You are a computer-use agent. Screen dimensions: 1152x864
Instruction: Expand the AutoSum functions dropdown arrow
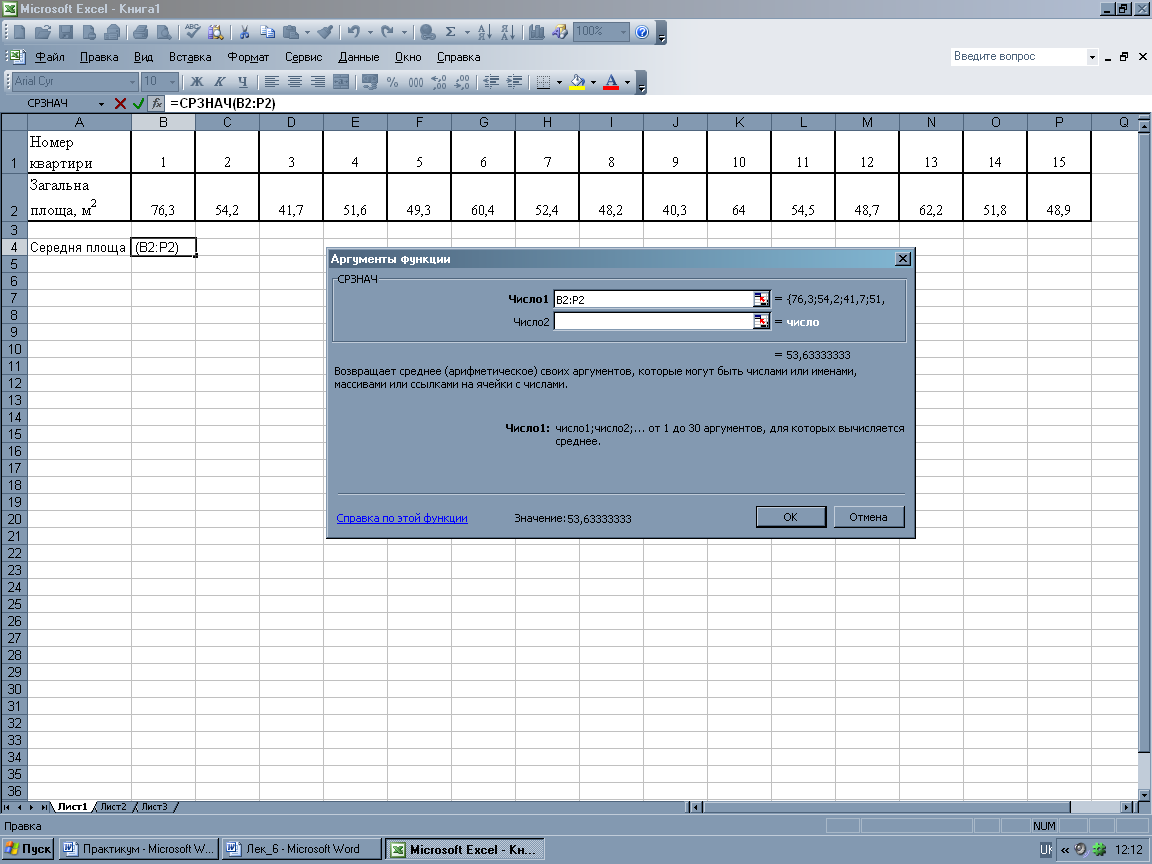click(x=467, y=32)
